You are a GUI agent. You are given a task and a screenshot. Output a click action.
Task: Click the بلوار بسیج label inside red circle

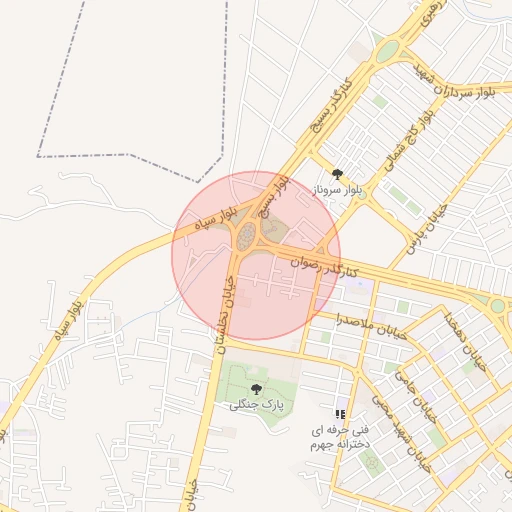pos(275,197)
